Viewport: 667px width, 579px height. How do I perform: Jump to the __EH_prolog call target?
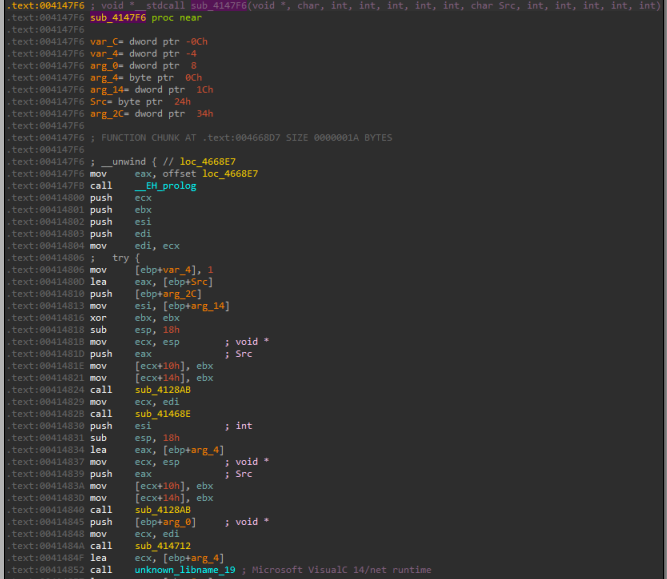[163, 185]
